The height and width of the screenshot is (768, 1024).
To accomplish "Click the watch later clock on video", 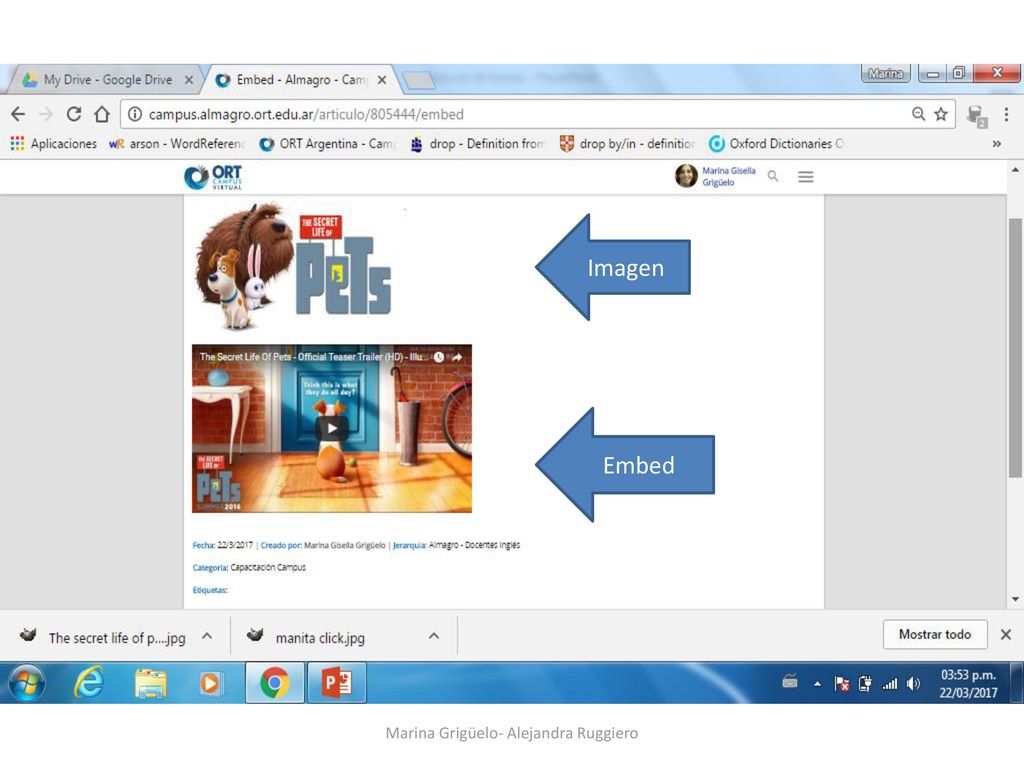I will coord(439,357).
